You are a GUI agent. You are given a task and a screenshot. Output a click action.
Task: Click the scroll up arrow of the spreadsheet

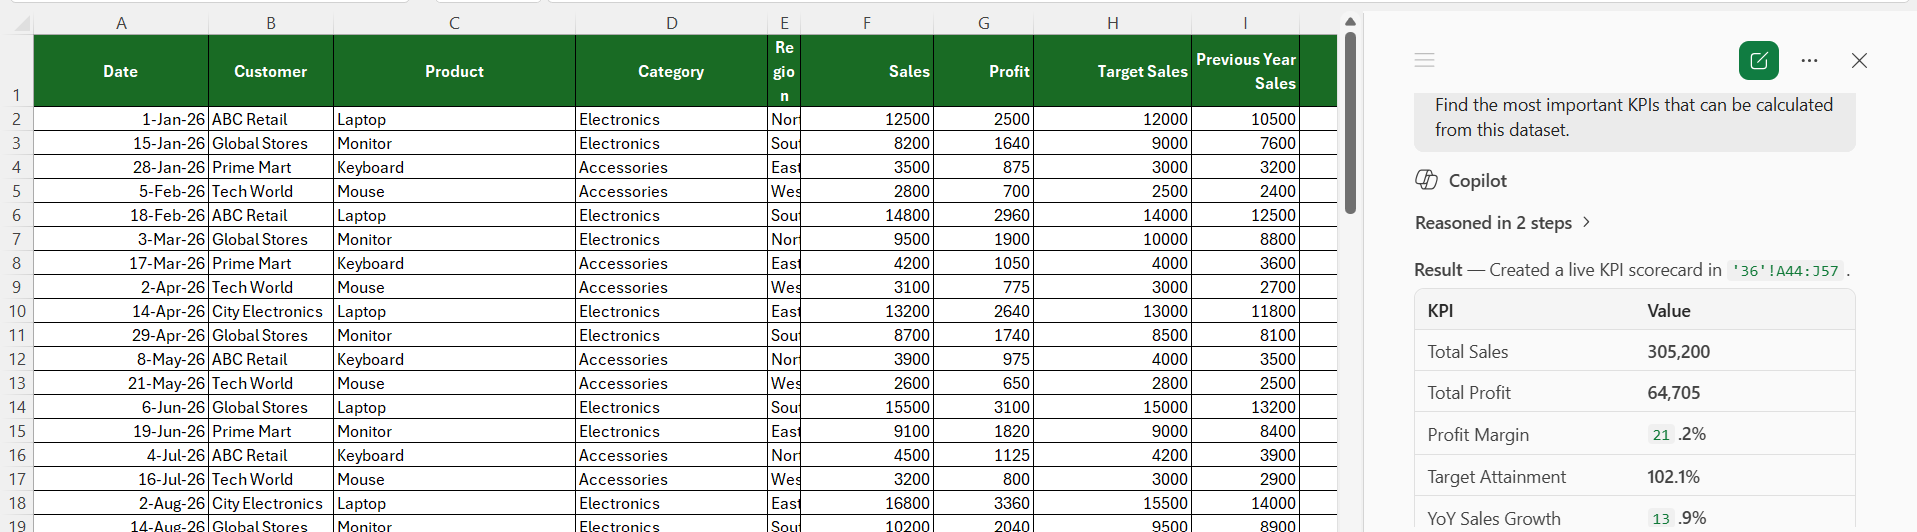click(1350, 22)
